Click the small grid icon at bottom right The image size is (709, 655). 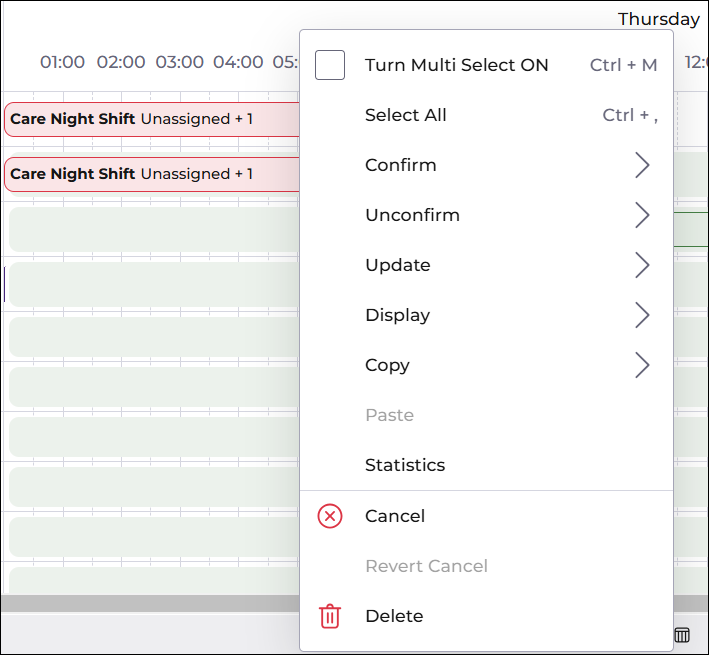682,635
